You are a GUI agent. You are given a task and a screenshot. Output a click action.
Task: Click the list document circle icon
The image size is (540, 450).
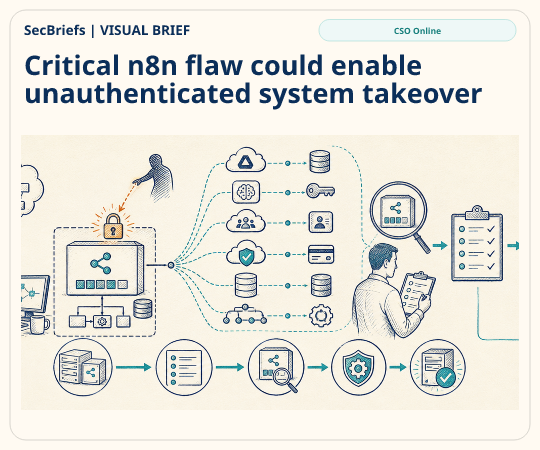tap(184, 367)
